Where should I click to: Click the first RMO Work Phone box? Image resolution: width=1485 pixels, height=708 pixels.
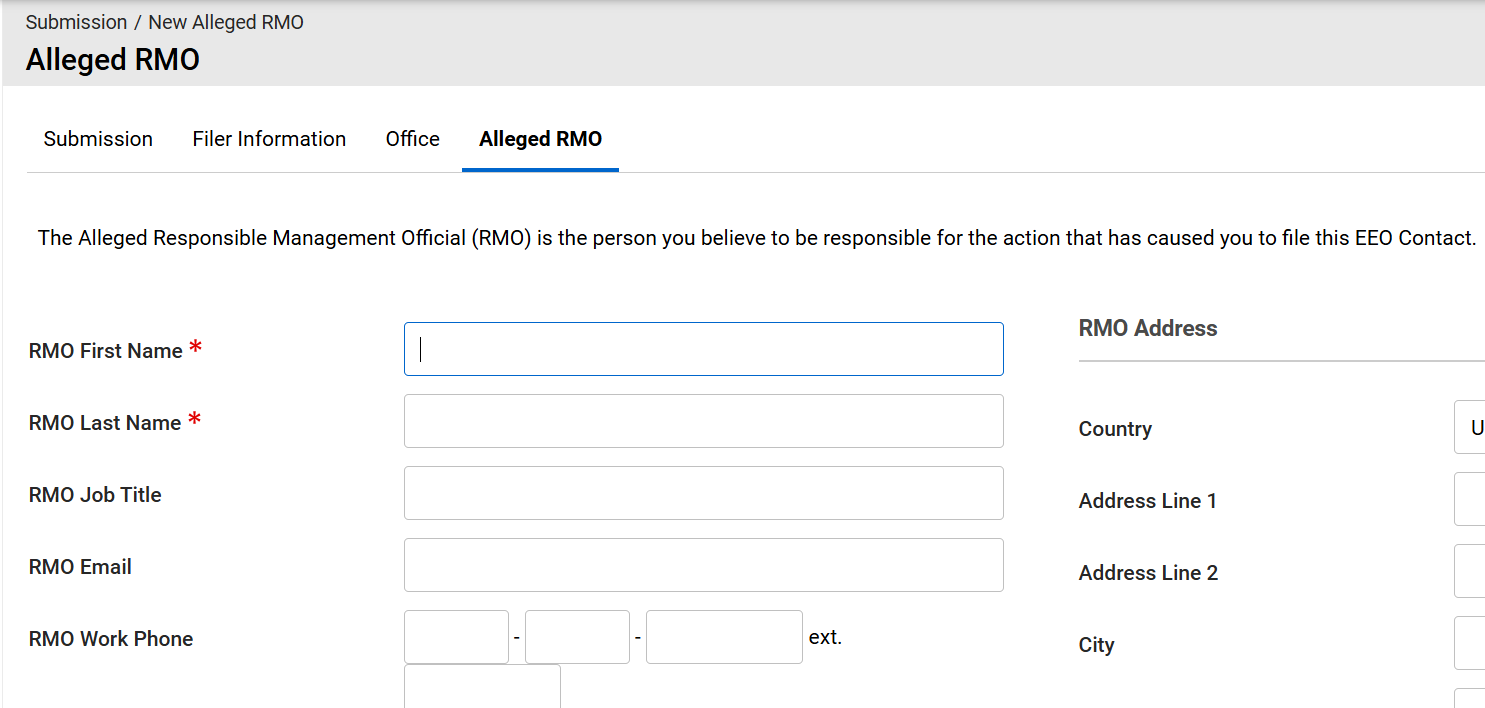tap(456, 637)
